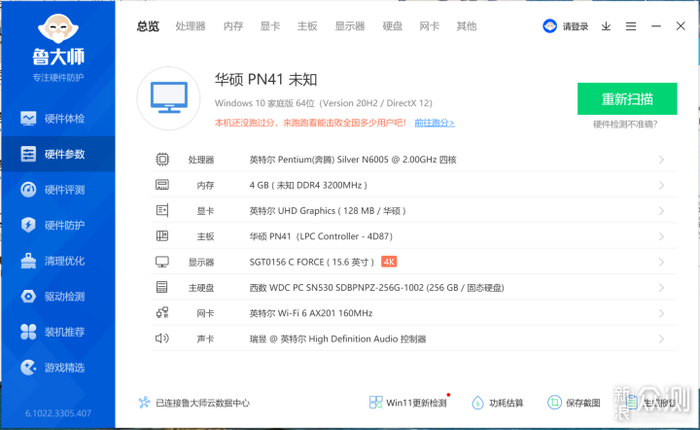Click the 主硬盘 disk icon
The width and height of the screenshot is (700, 430).
[x=162, y=287]
